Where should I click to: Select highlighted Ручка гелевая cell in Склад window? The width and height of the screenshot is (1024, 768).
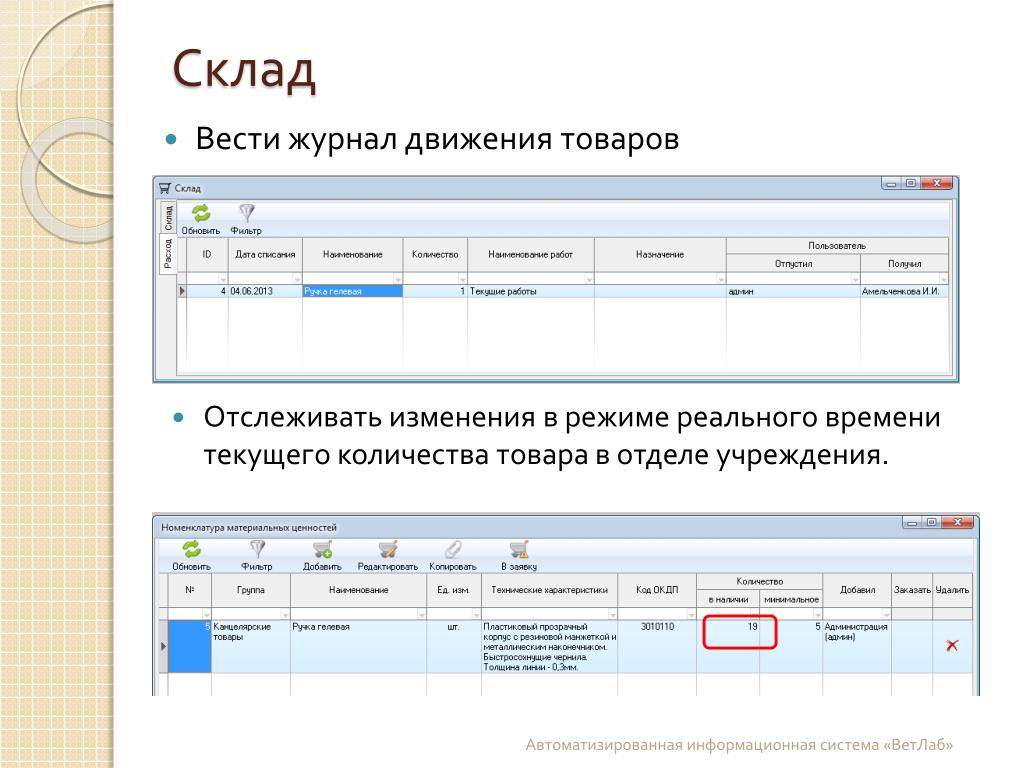353,291
